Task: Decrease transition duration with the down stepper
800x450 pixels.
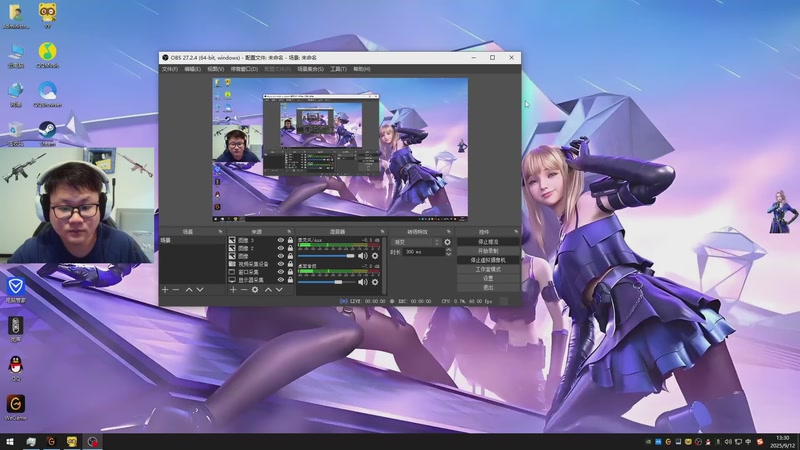Action: (x=448, y=254)
